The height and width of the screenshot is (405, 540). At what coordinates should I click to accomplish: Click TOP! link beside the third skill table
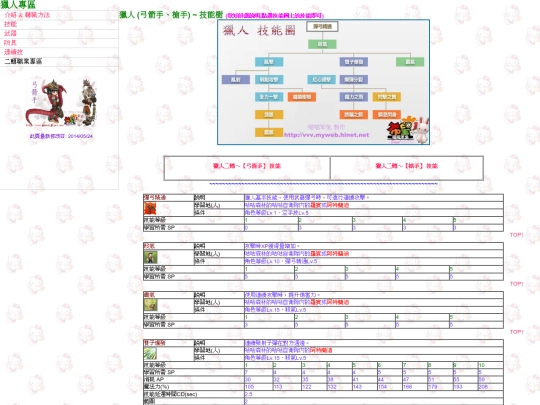(x=516, y=332)
